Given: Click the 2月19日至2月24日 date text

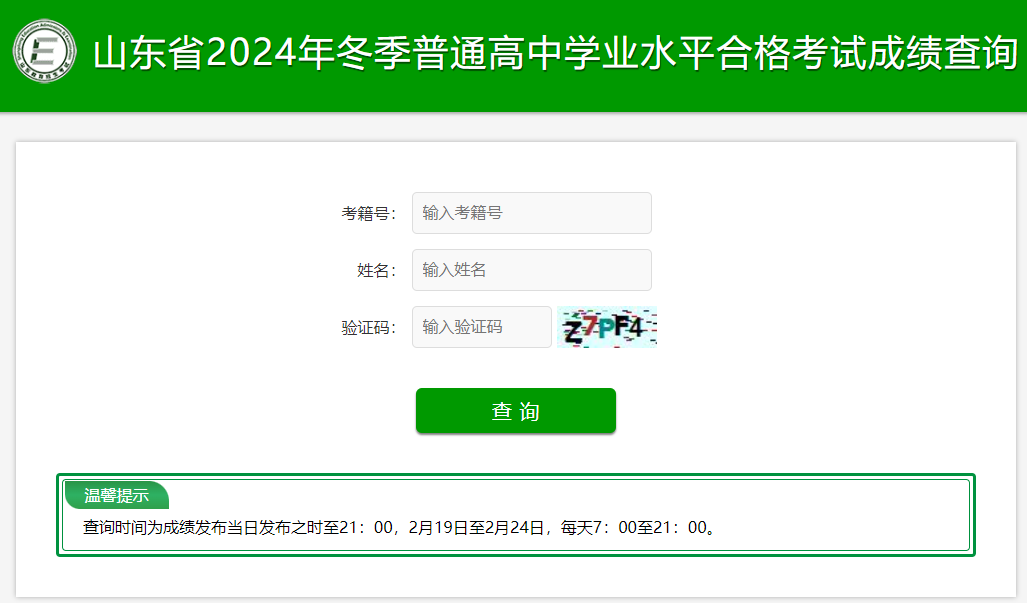Looking at the screenshot, I should [x=476, y=528].
